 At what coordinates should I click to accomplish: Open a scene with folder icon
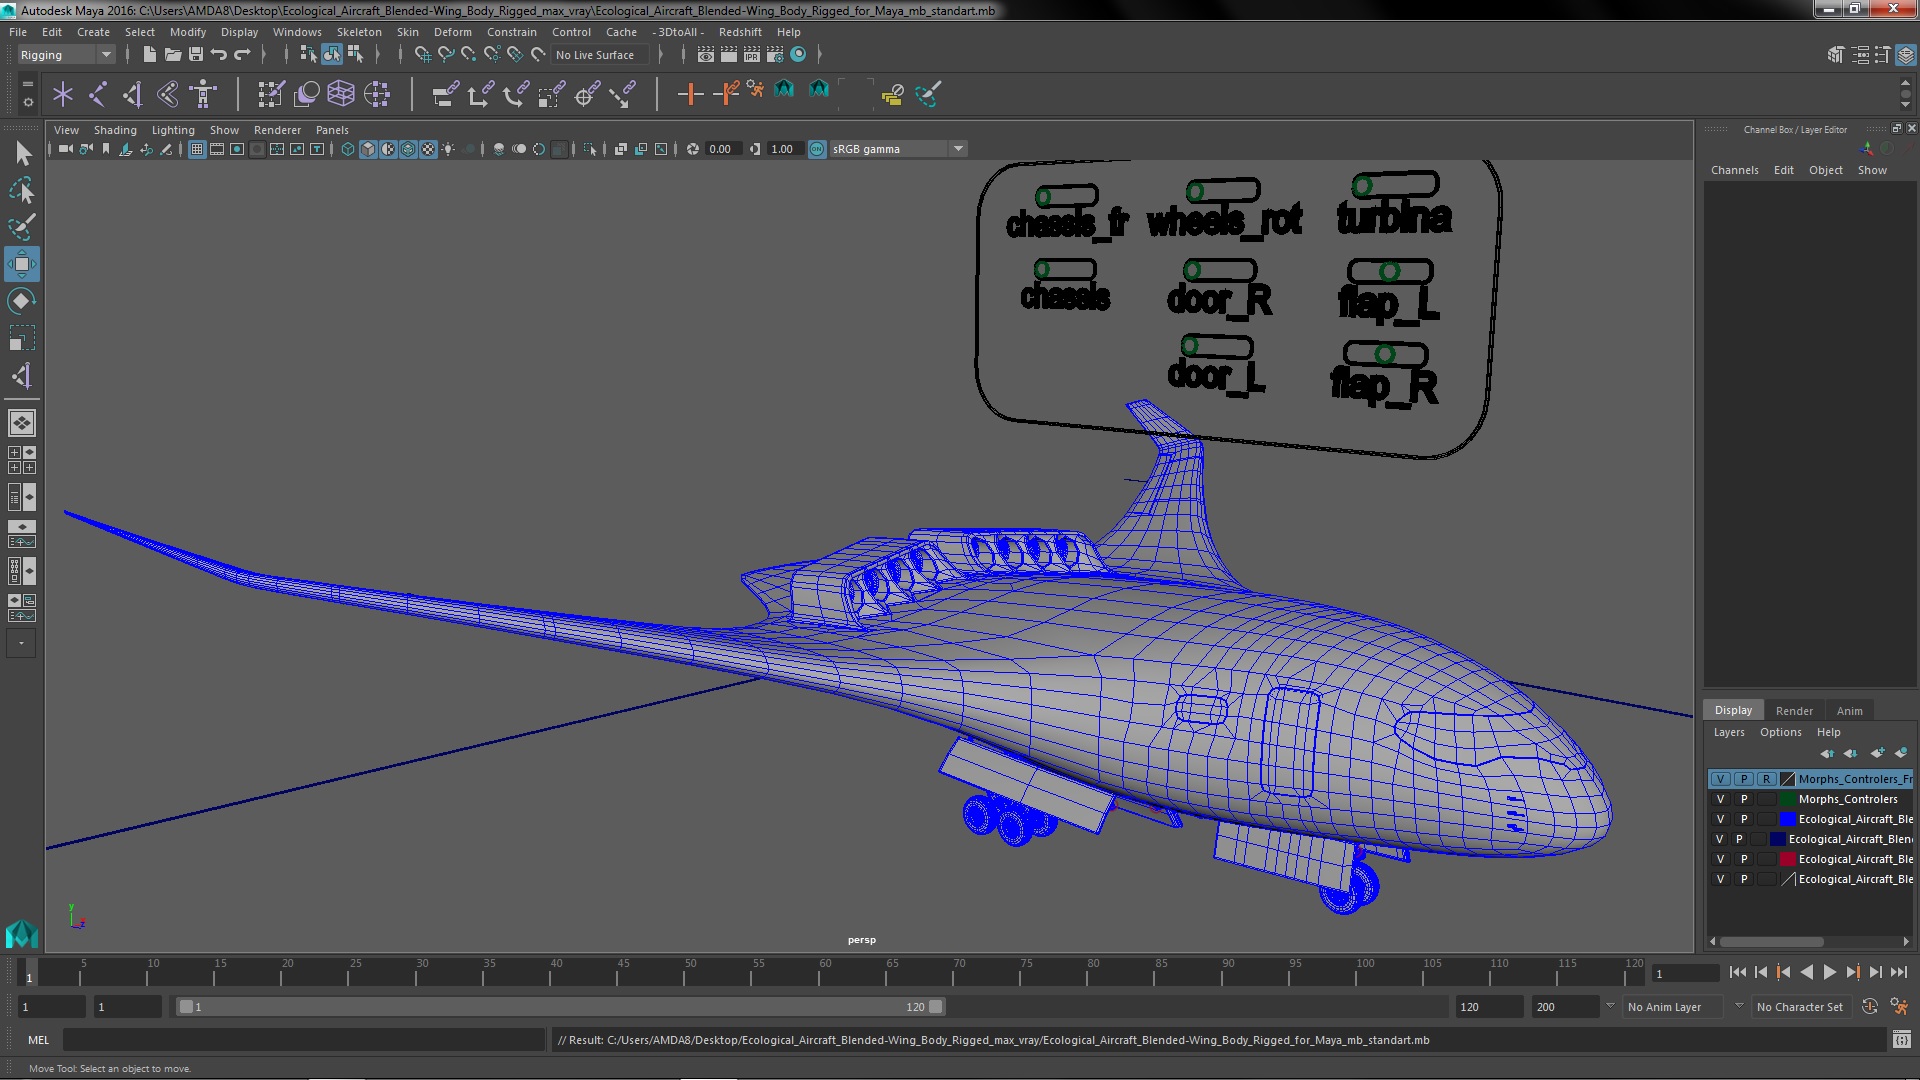coord(172,54)
